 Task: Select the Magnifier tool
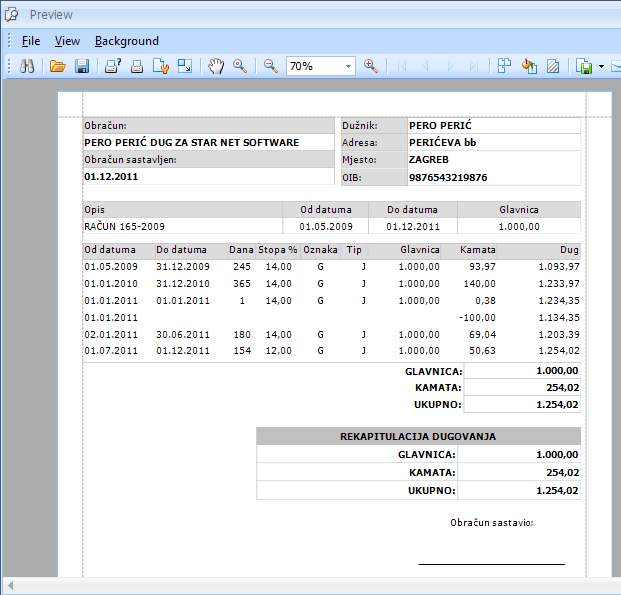pos(240,66)
